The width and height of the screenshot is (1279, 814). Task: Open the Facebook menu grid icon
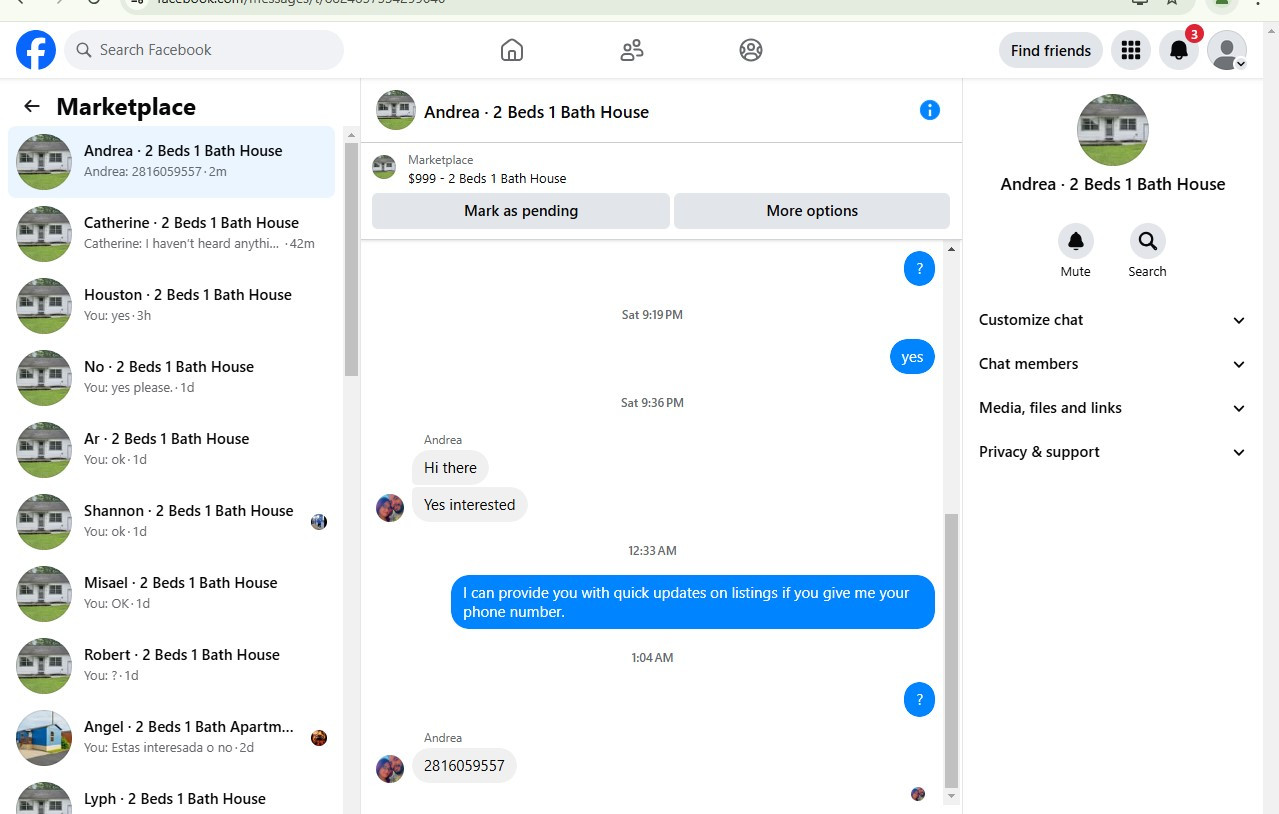coord(1131,50)
